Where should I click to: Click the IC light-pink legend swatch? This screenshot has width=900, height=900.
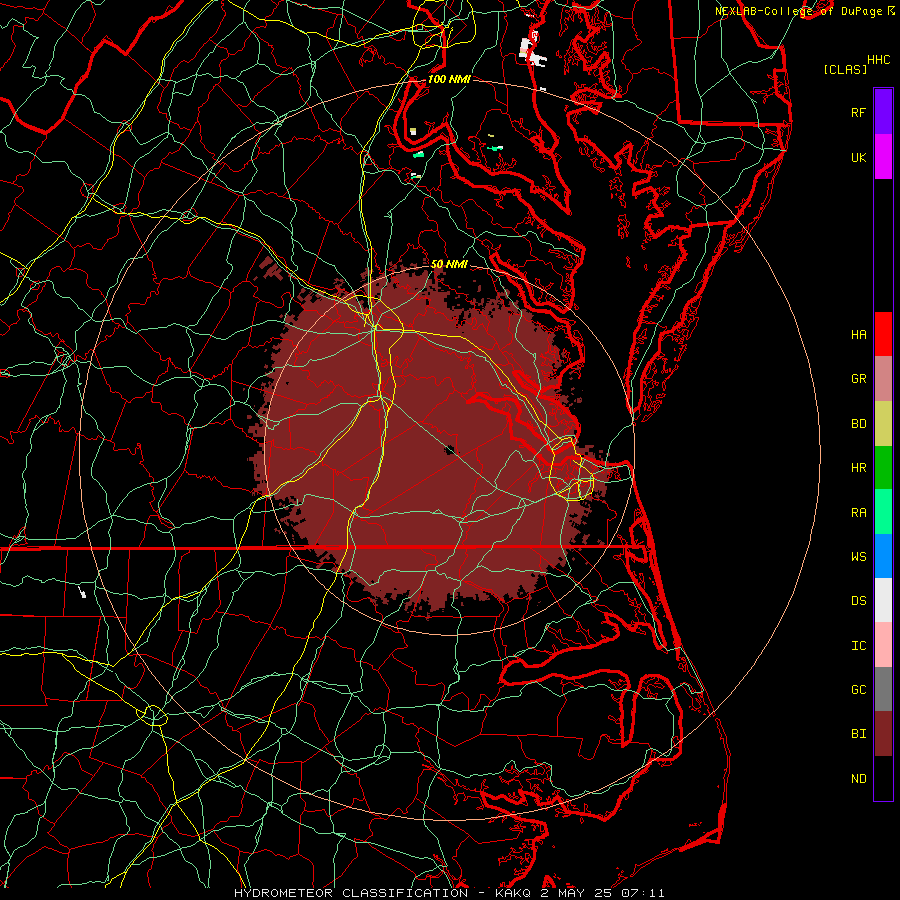point(883,645)
